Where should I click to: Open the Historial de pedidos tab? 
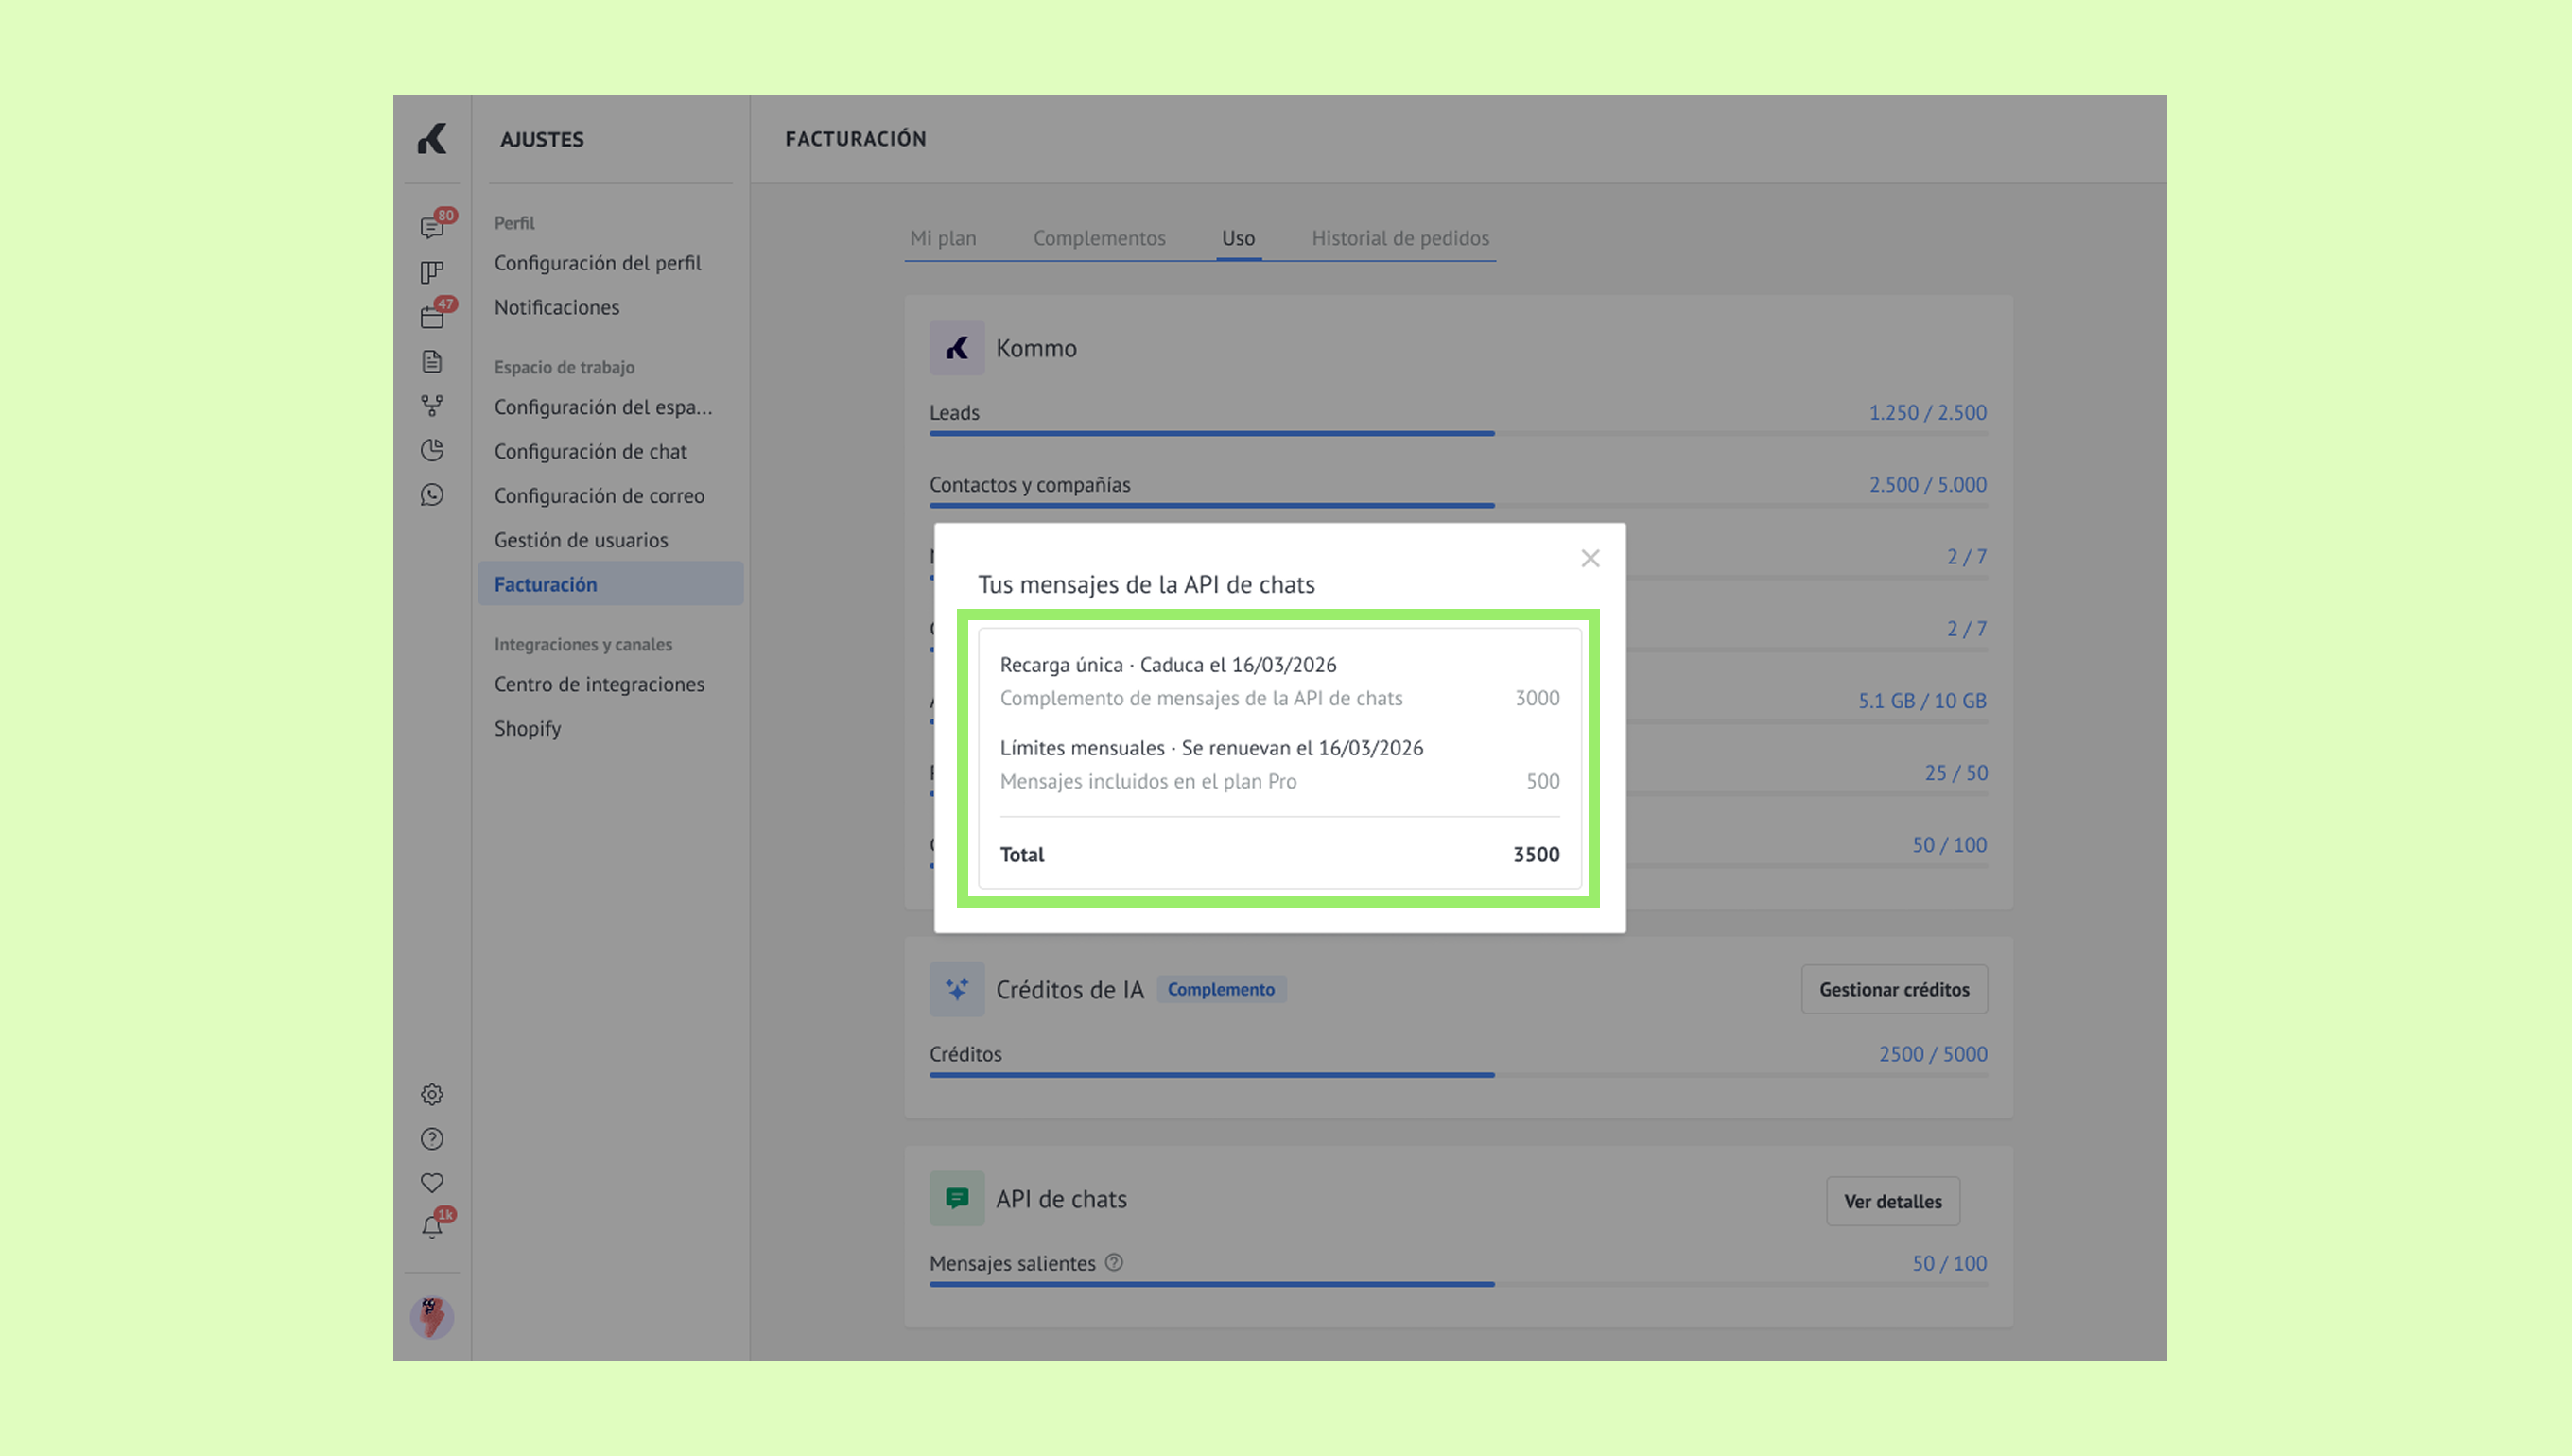(1400, 238)
